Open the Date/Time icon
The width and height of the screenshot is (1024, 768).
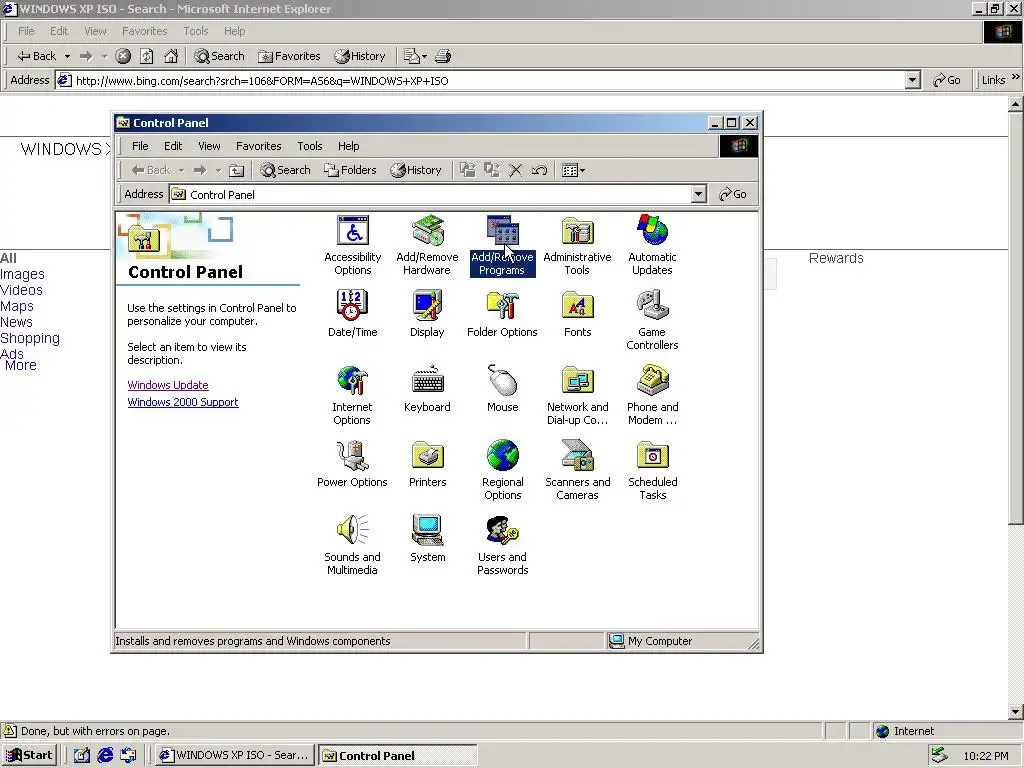353,314
